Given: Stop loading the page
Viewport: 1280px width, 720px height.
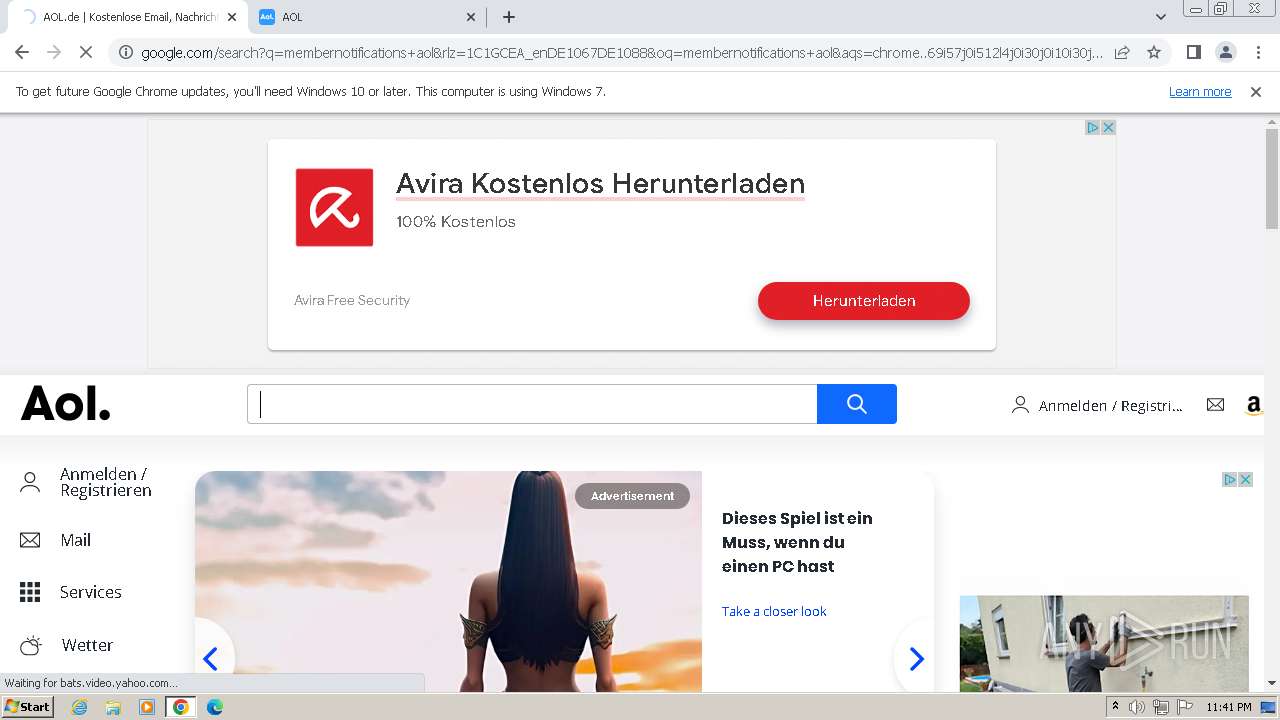Looking at the screenshot, I should (x=86, y=52).
